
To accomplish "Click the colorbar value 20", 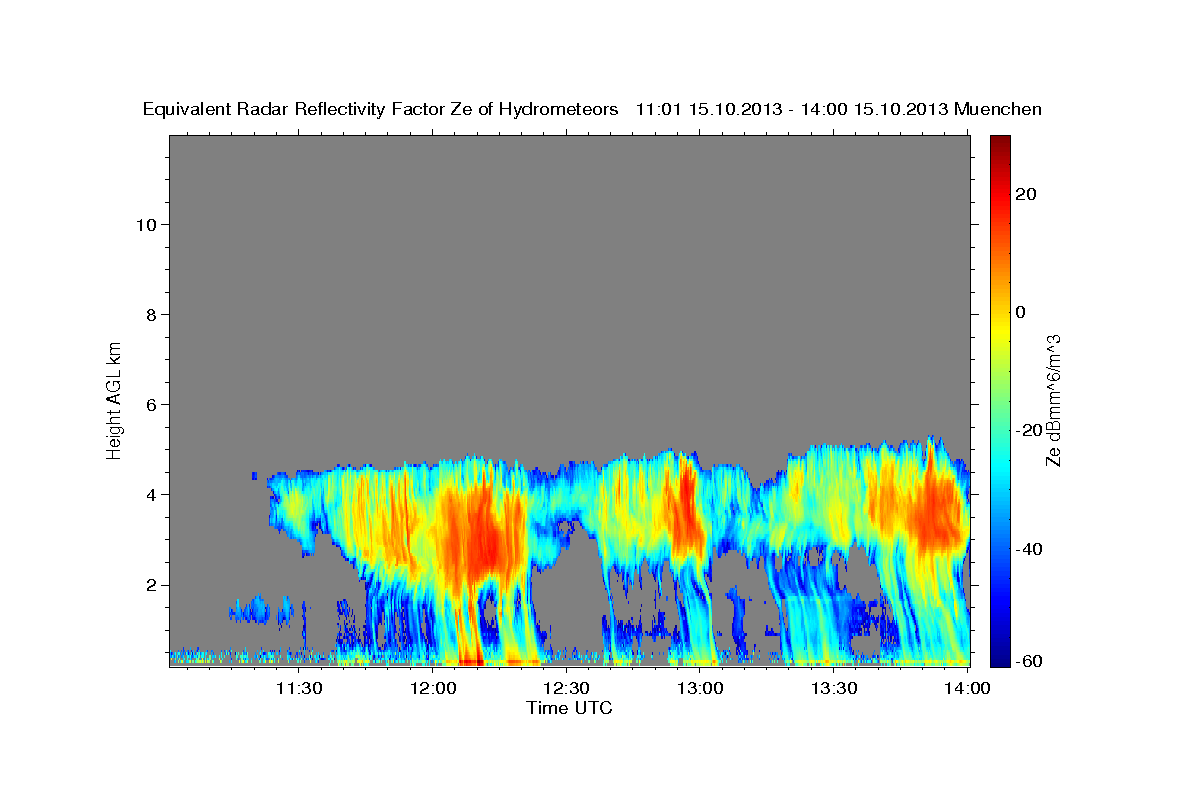I will 1026,194.
